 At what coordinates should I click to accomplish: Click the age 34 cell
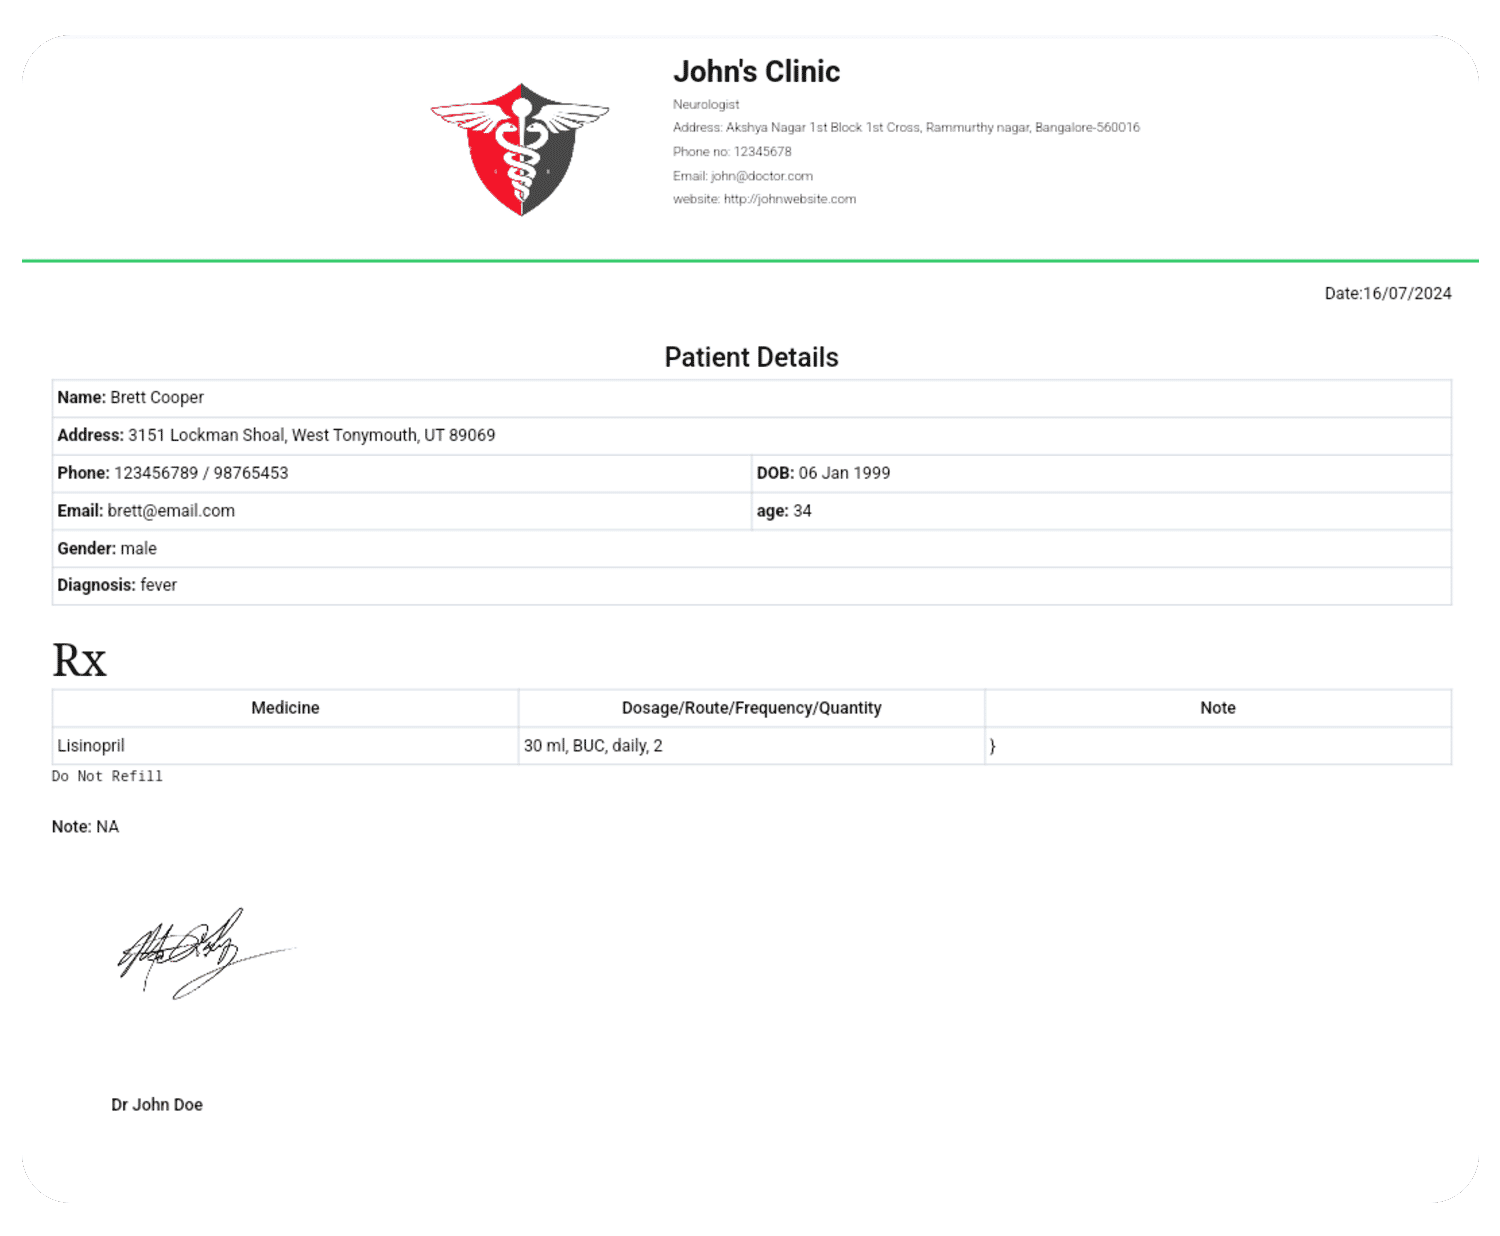point(1101,511)
